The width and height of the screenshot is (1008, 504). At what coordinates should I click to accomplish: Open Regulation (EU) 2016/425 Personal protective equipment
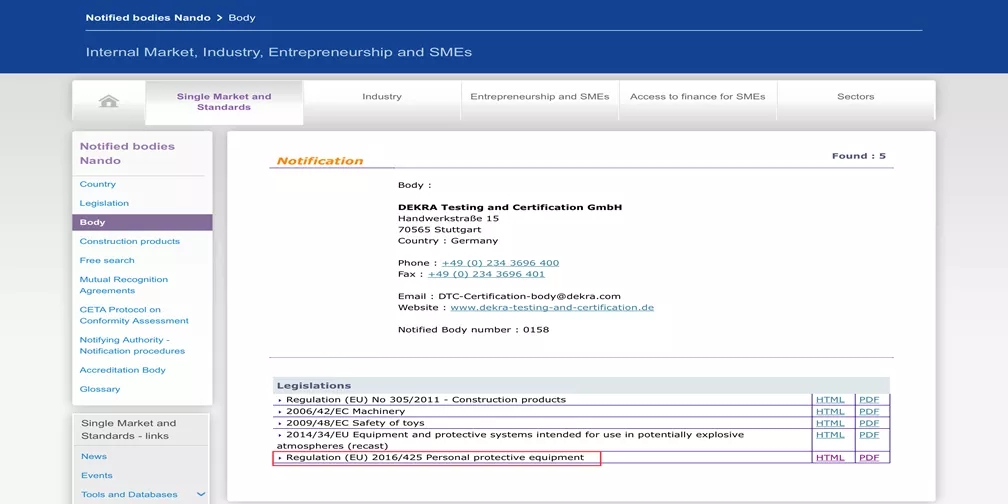tap(435, 458)
